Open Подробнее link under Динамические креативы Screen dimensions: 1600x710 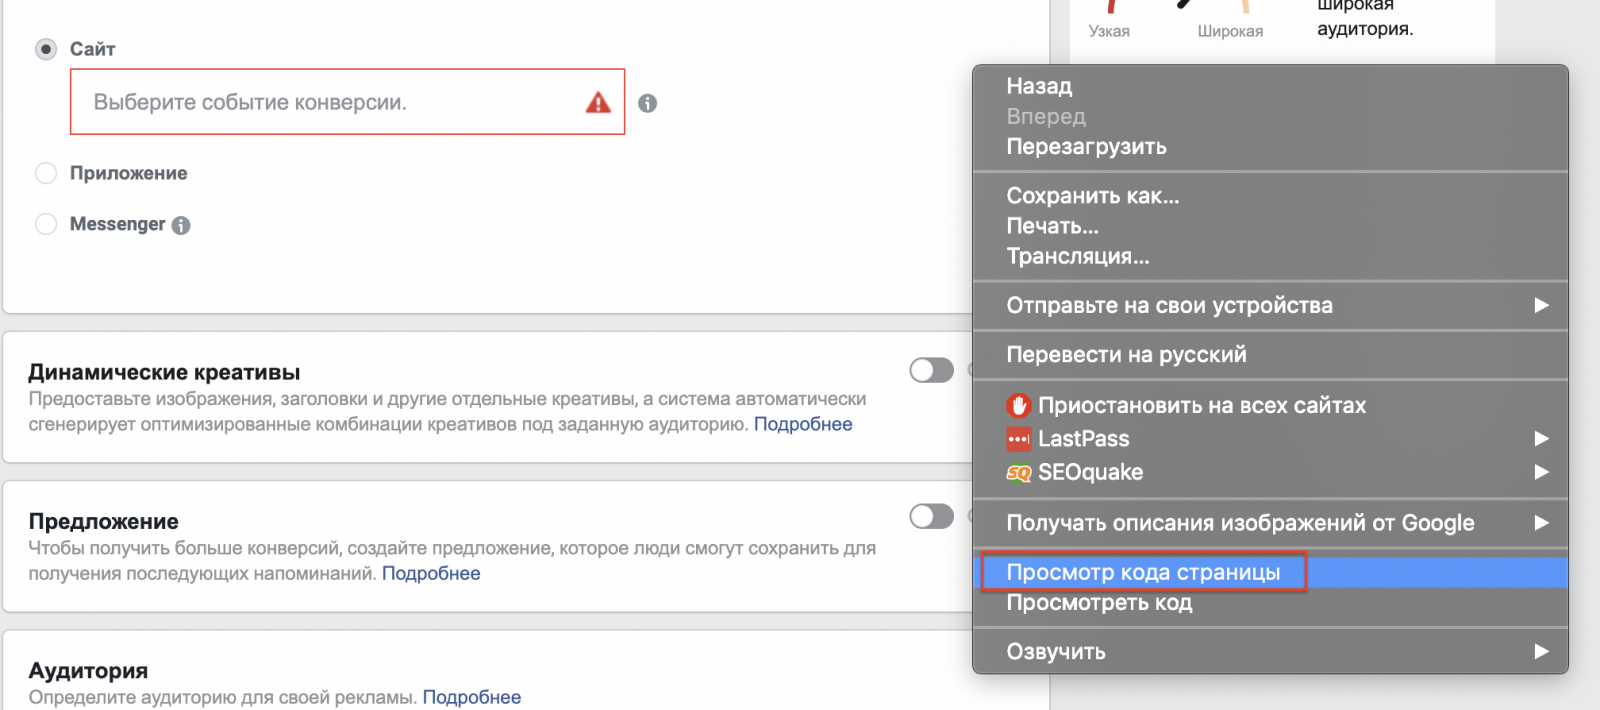(x=803, y=424)
